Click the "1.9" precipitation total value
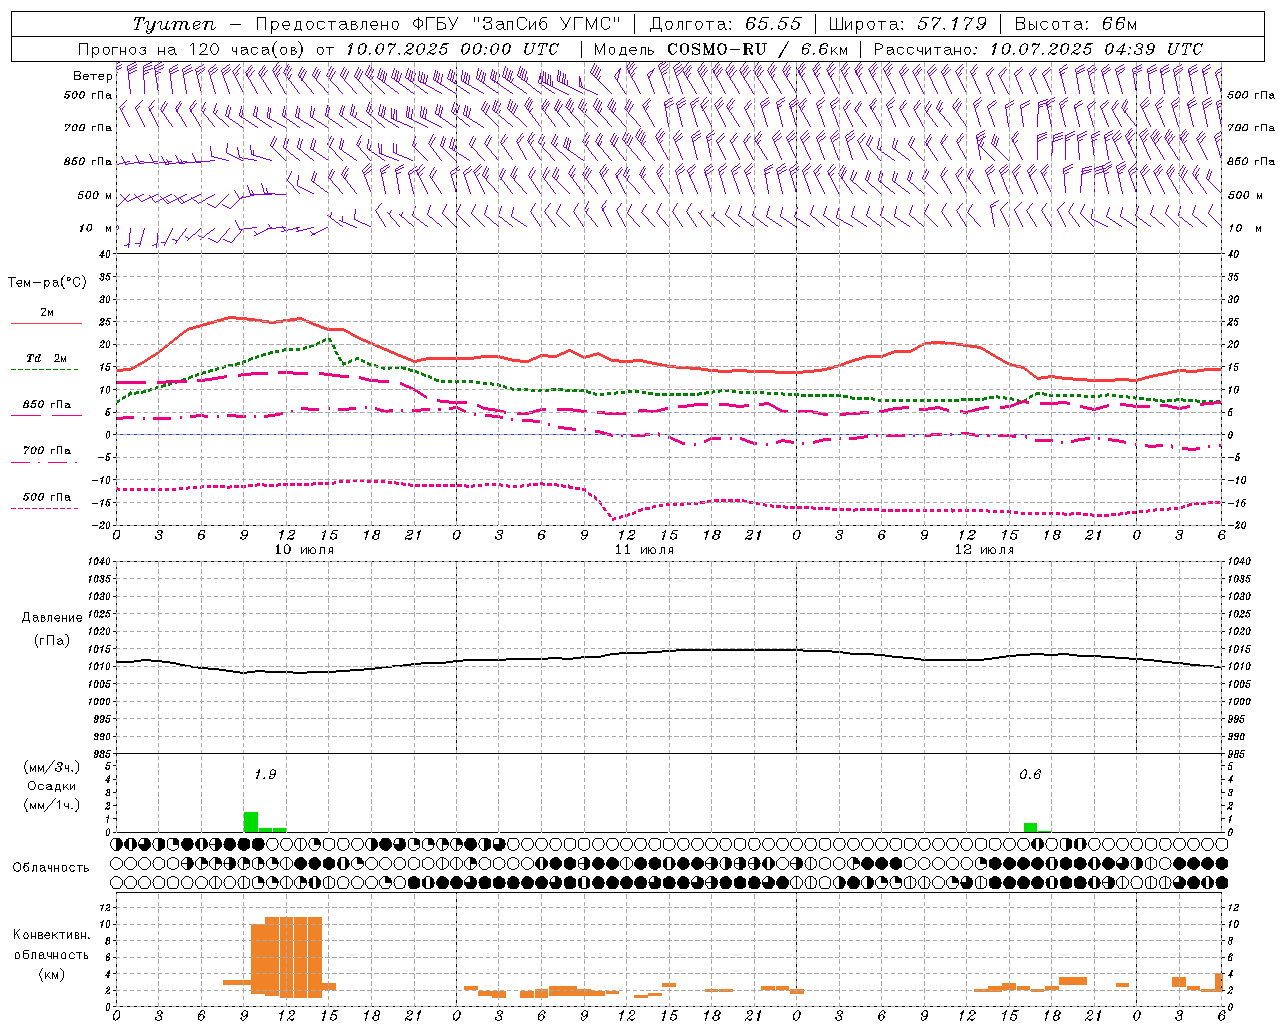Screen dimensions: 1280x1024 click(265, 774)
